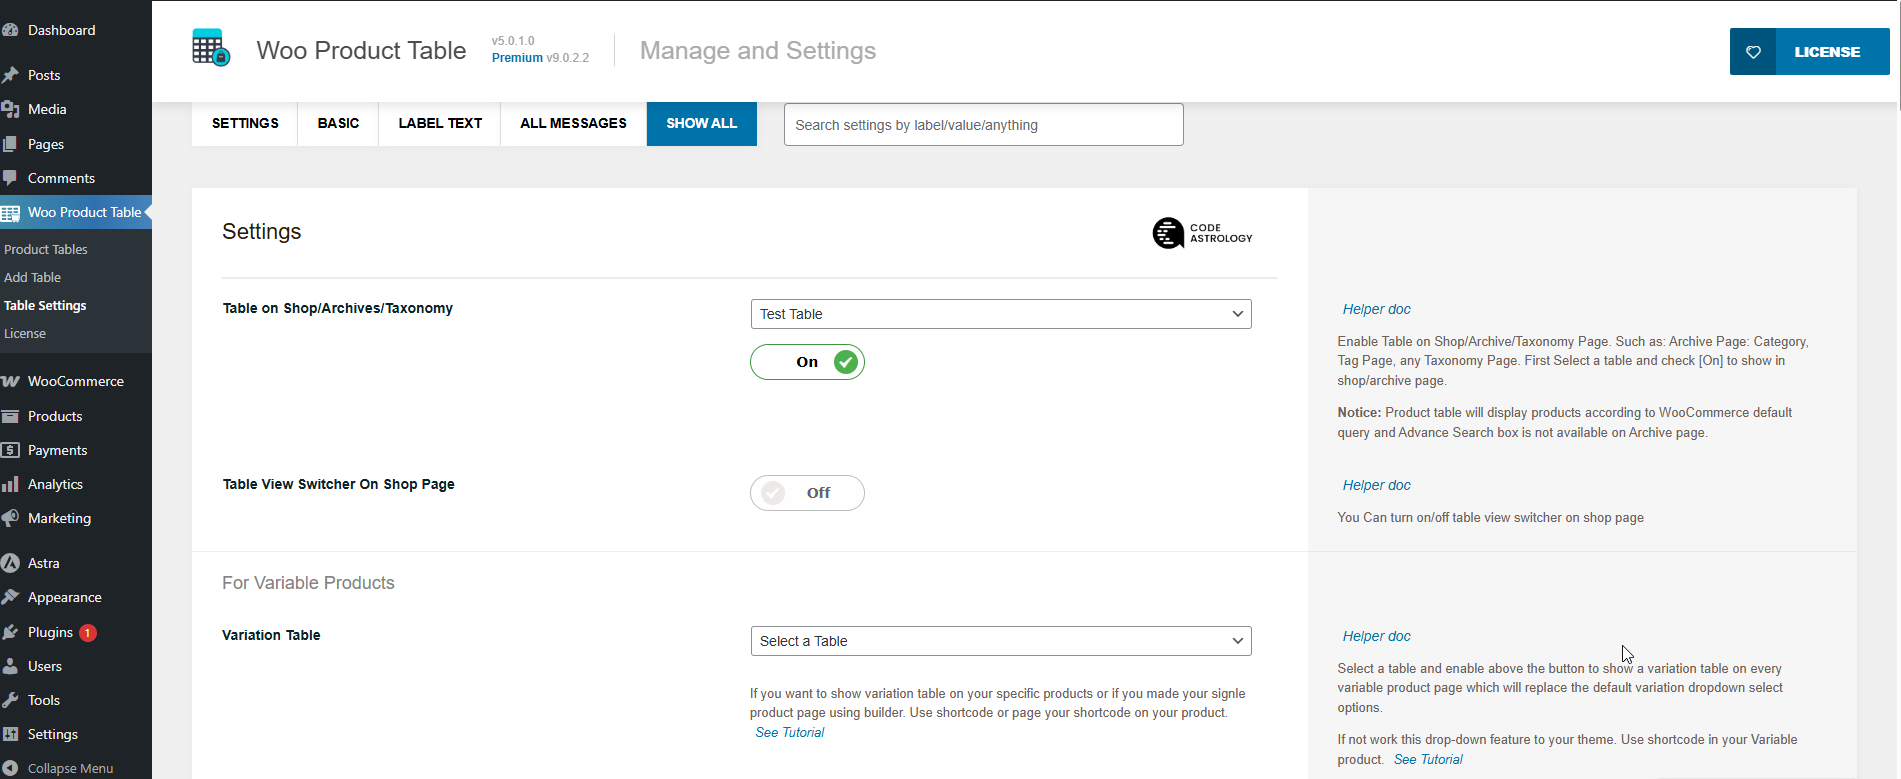Viewport: 1901px width, 779px height.
Task: Click the 'For Variable Products' heading
Action: [308, 583]
